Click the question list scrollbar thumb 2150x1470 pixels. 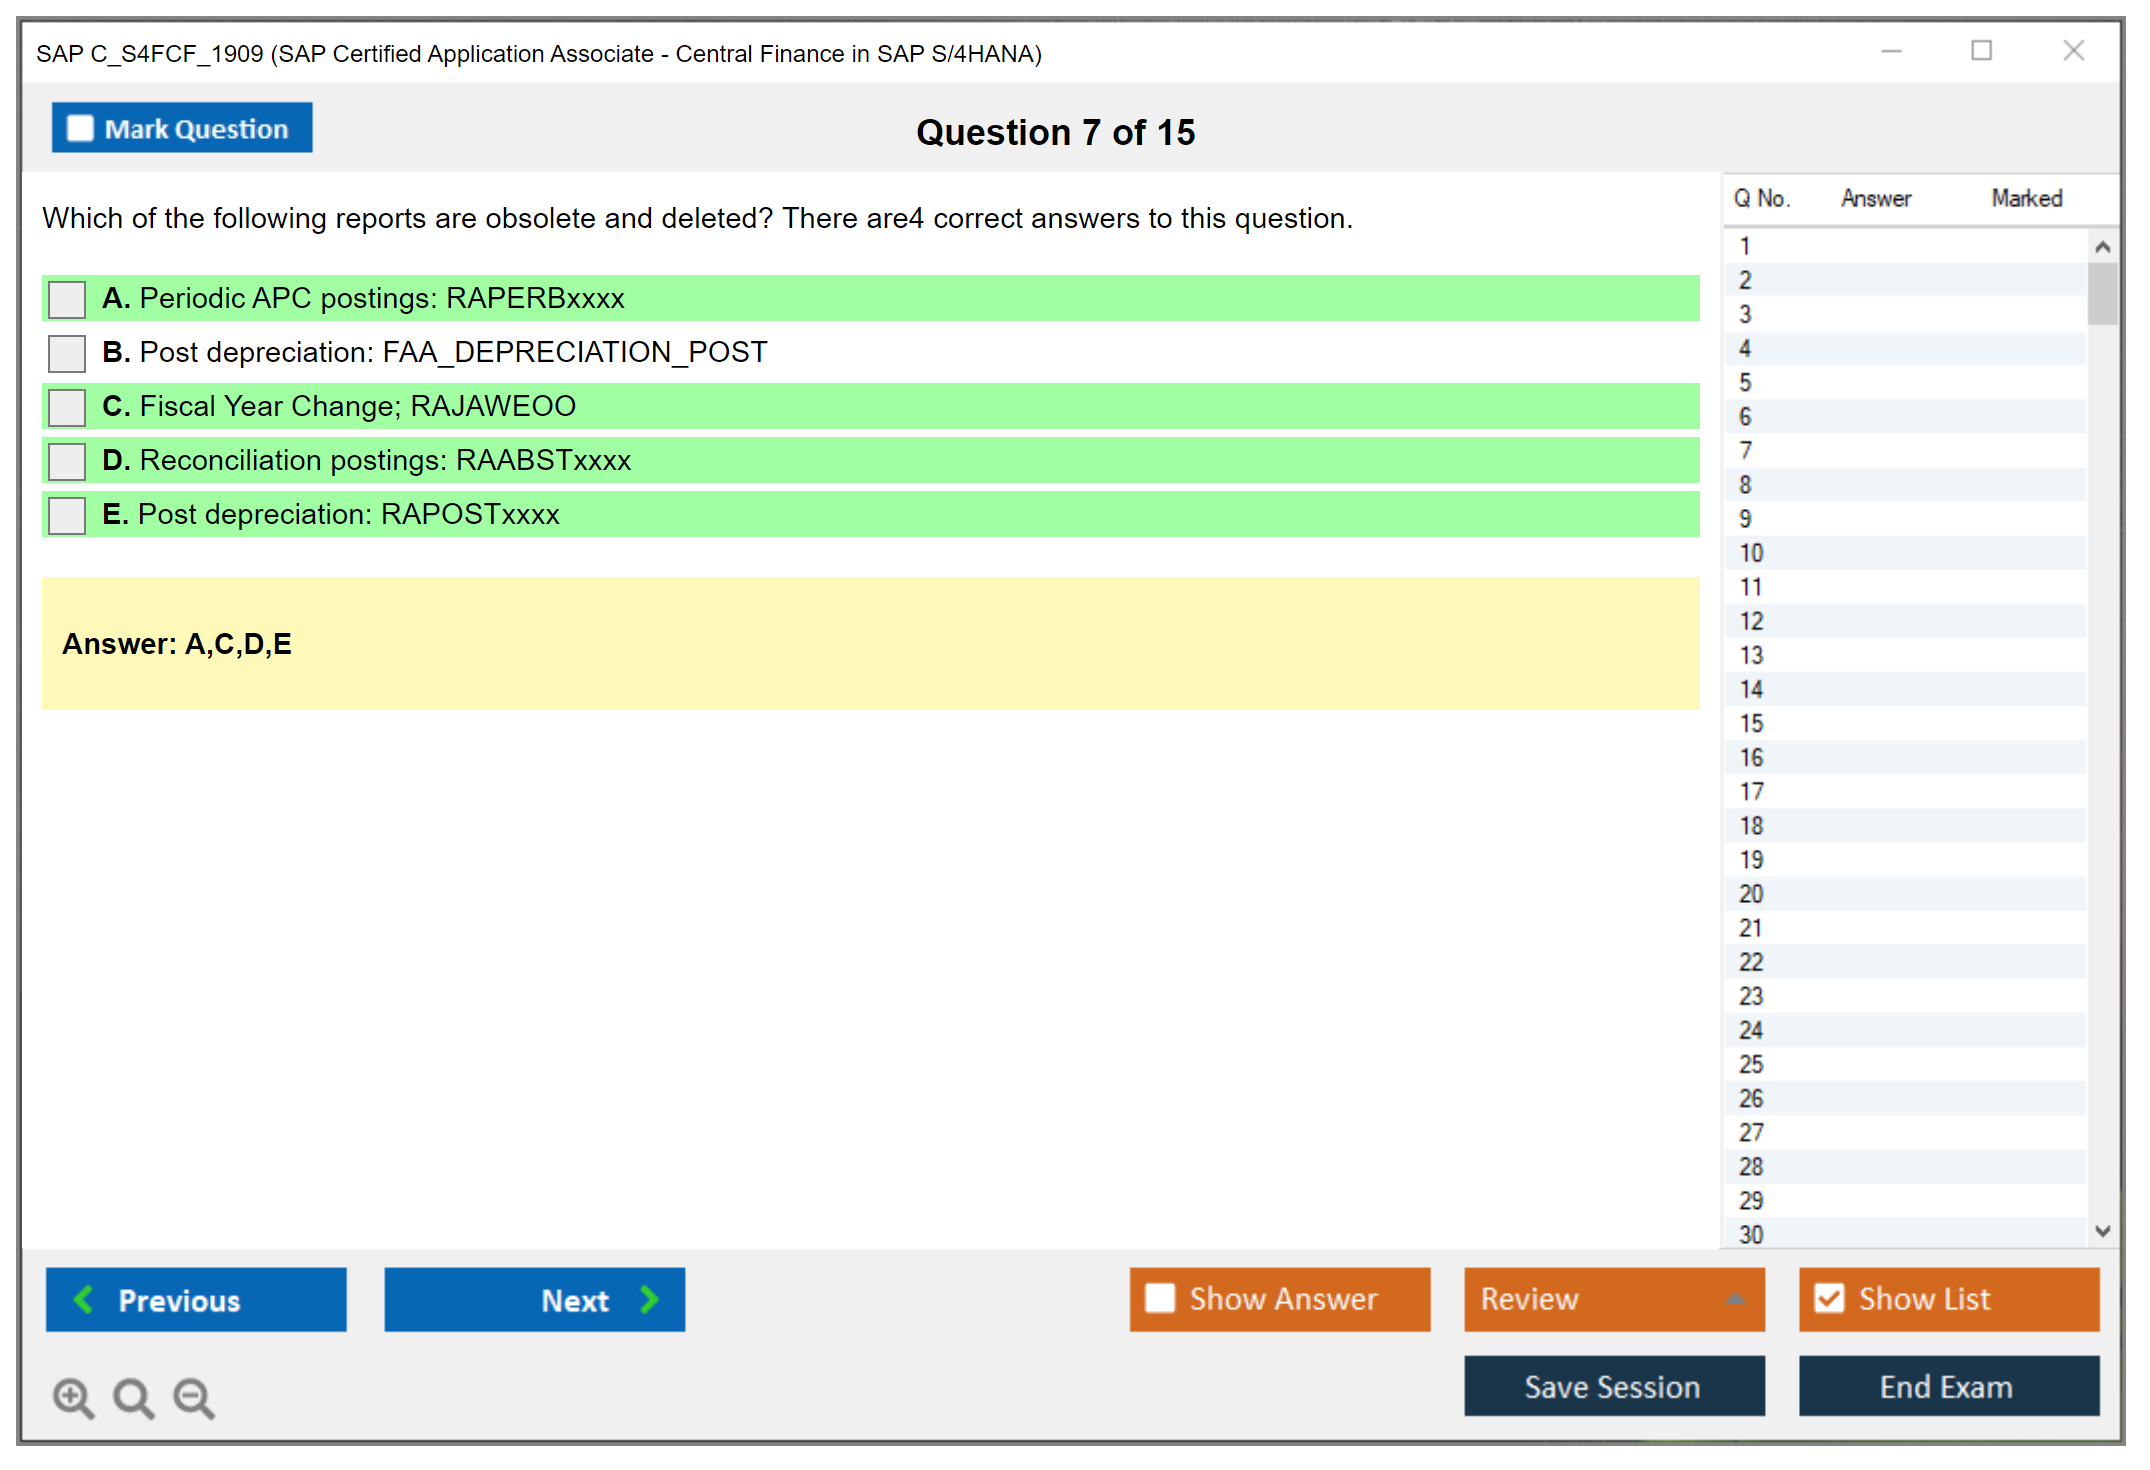pyautogui.click(x=2102, y=293)
